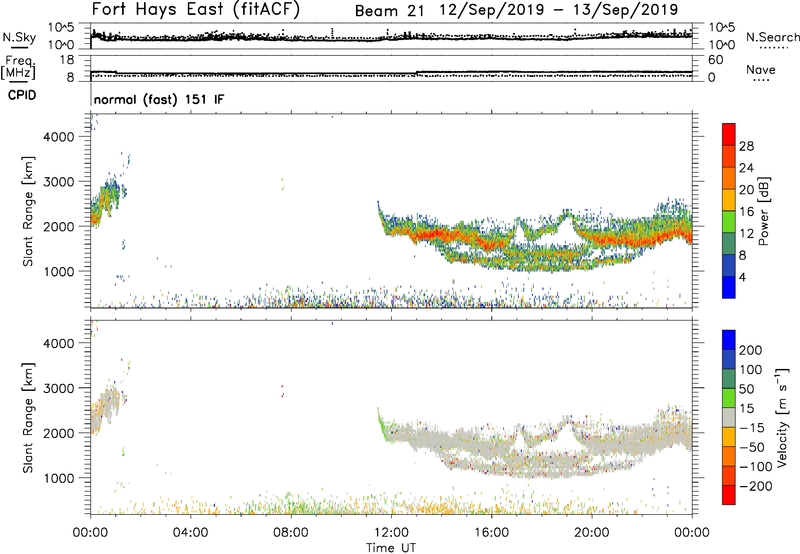Click the 'Fort Hays East (fitACF)' plot title

coord(195,9)
